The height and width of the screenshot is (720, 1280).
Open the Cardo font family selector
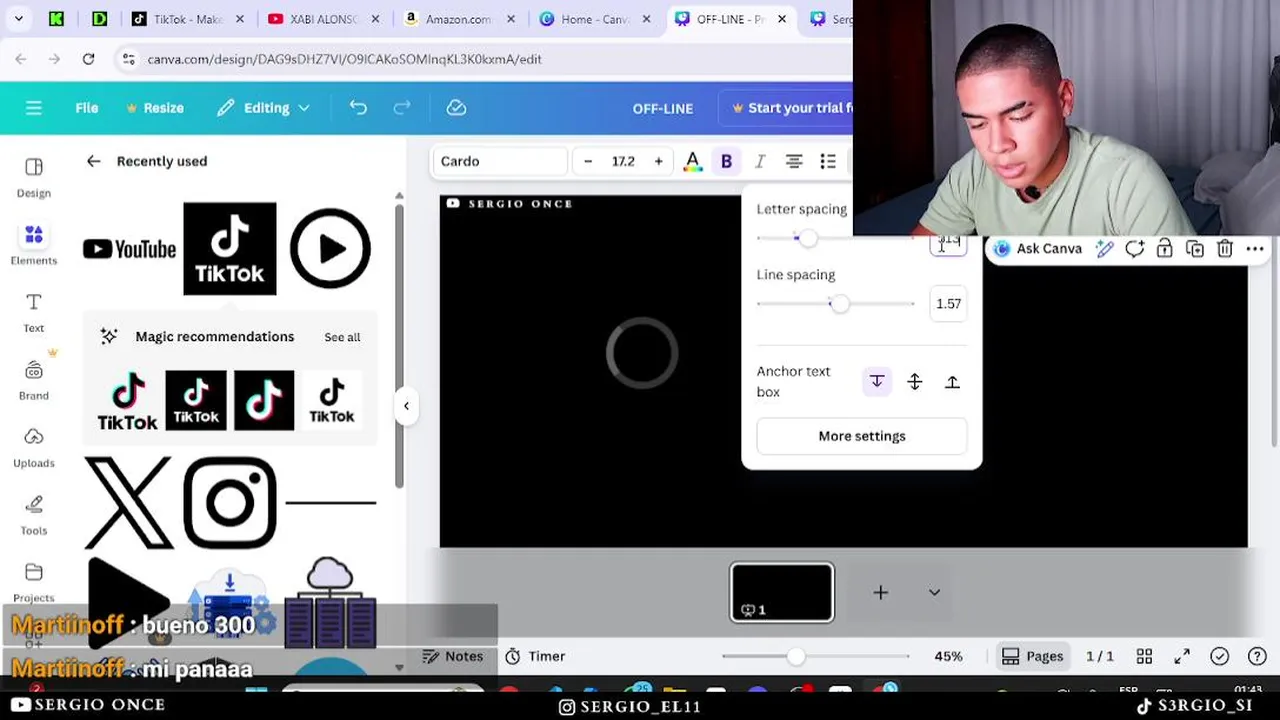pyautogui.click(x=500, y=161)
